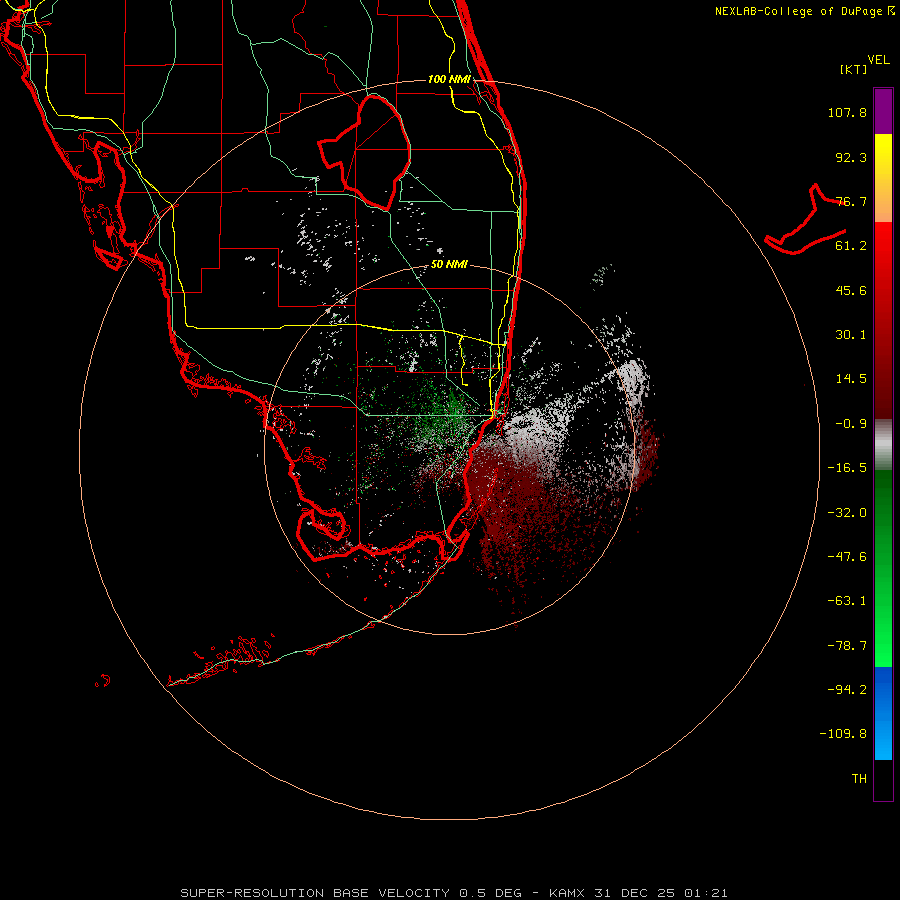Click the [KT] units label
The width and height of the screenshot is (900, 900).
[854, 69]
